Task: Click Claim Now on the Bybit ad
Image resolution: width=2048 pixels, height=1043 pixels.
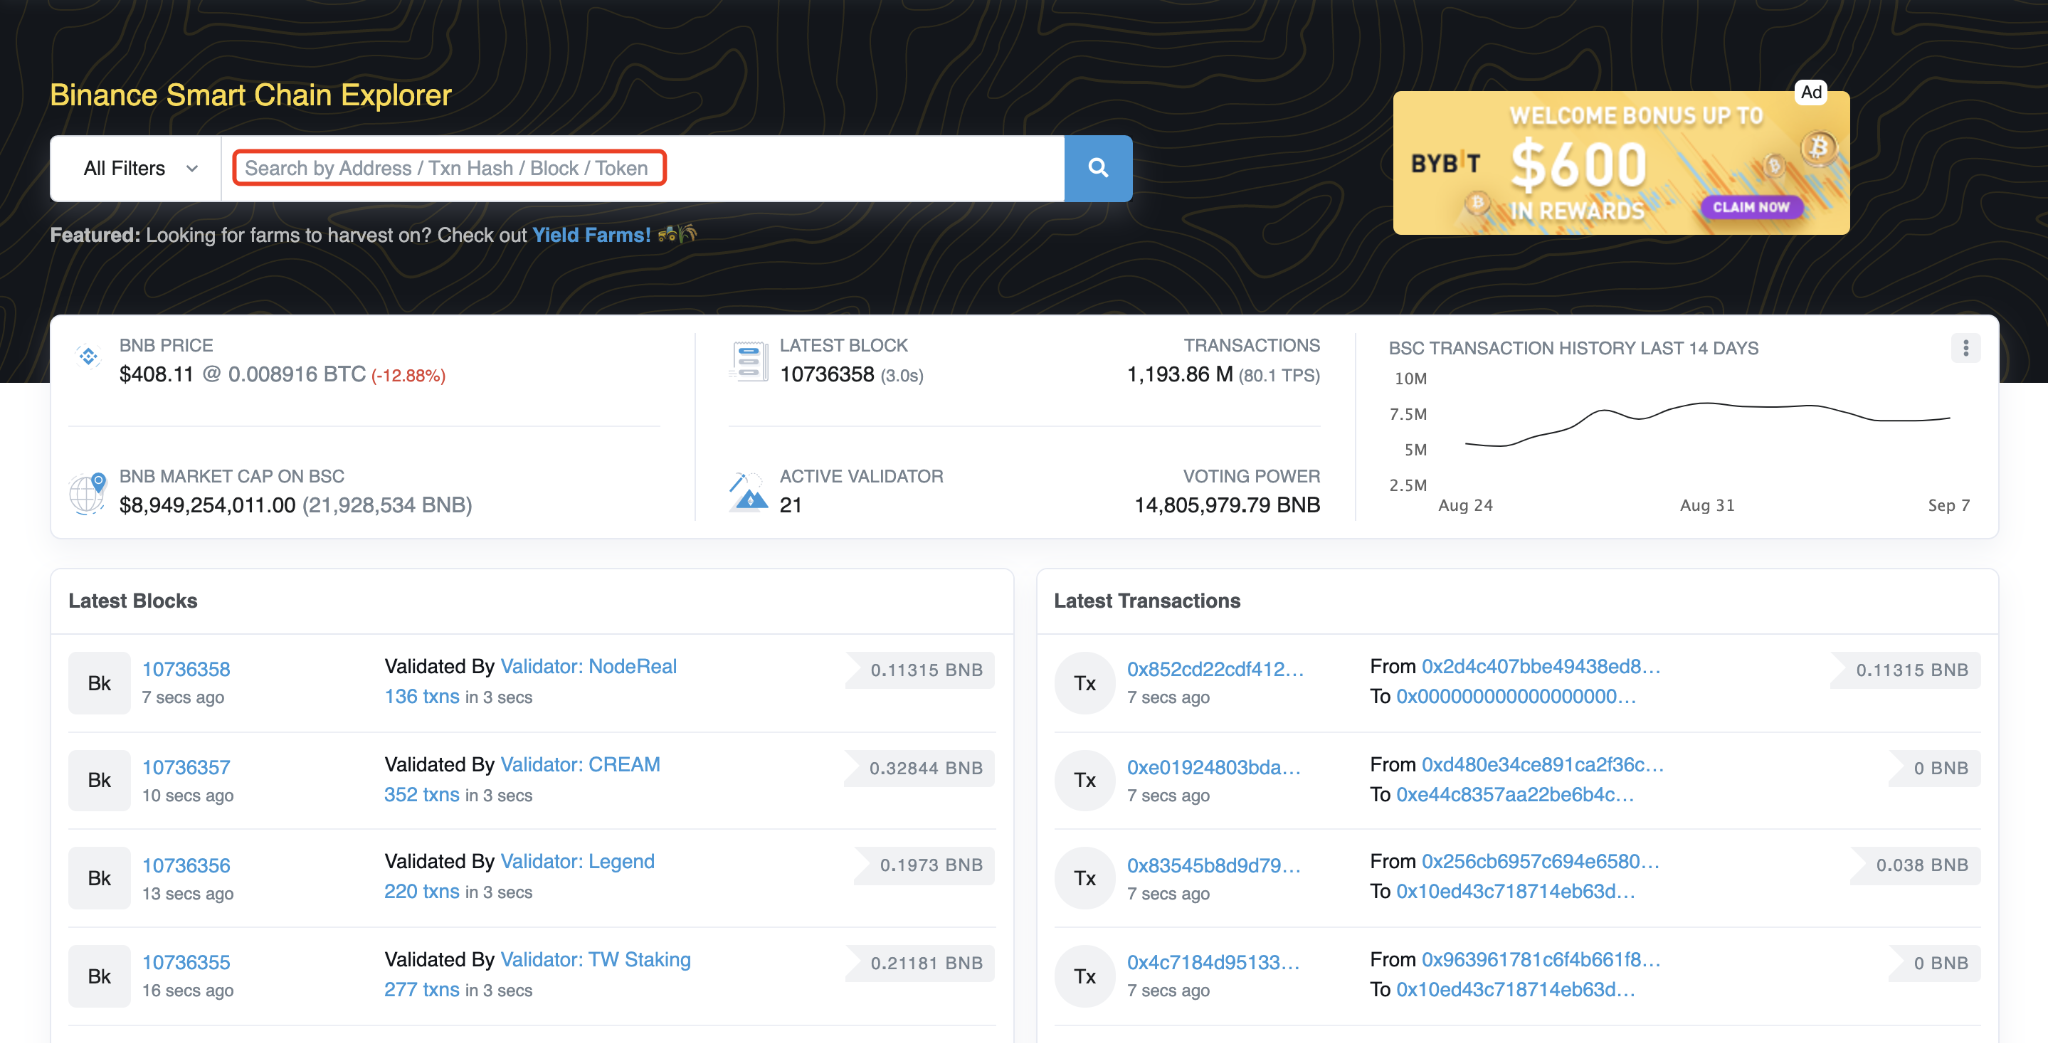Action: pos(1751,207)
